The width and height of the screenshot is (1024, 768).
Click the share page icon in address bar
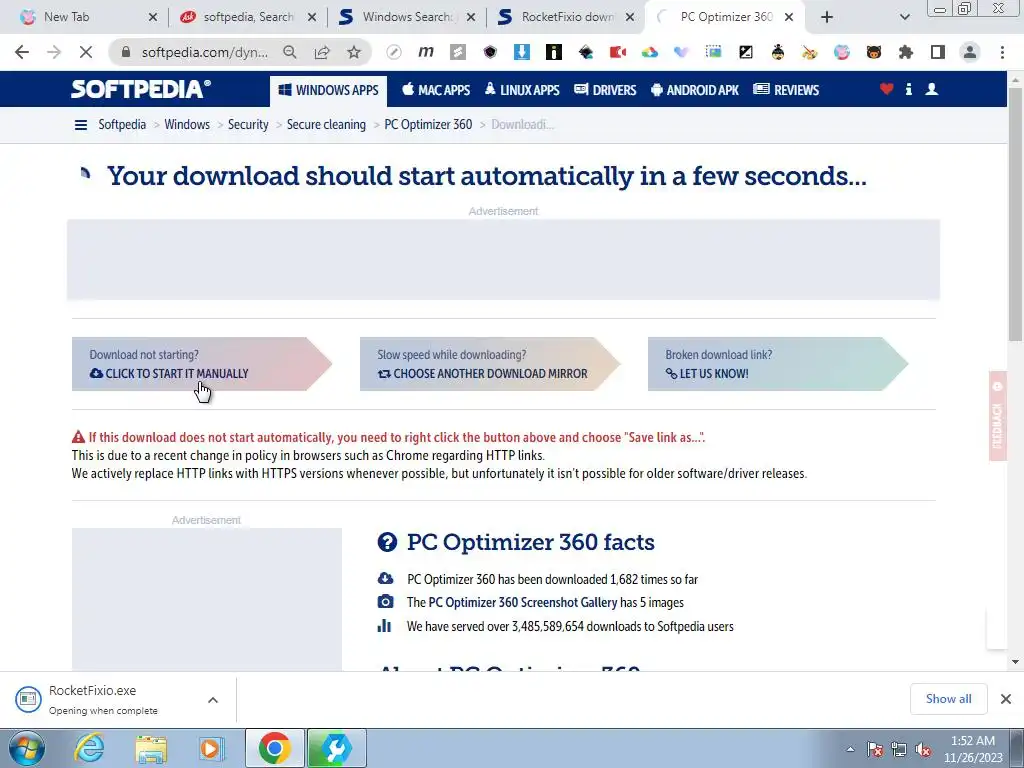[x=322, y=52]
